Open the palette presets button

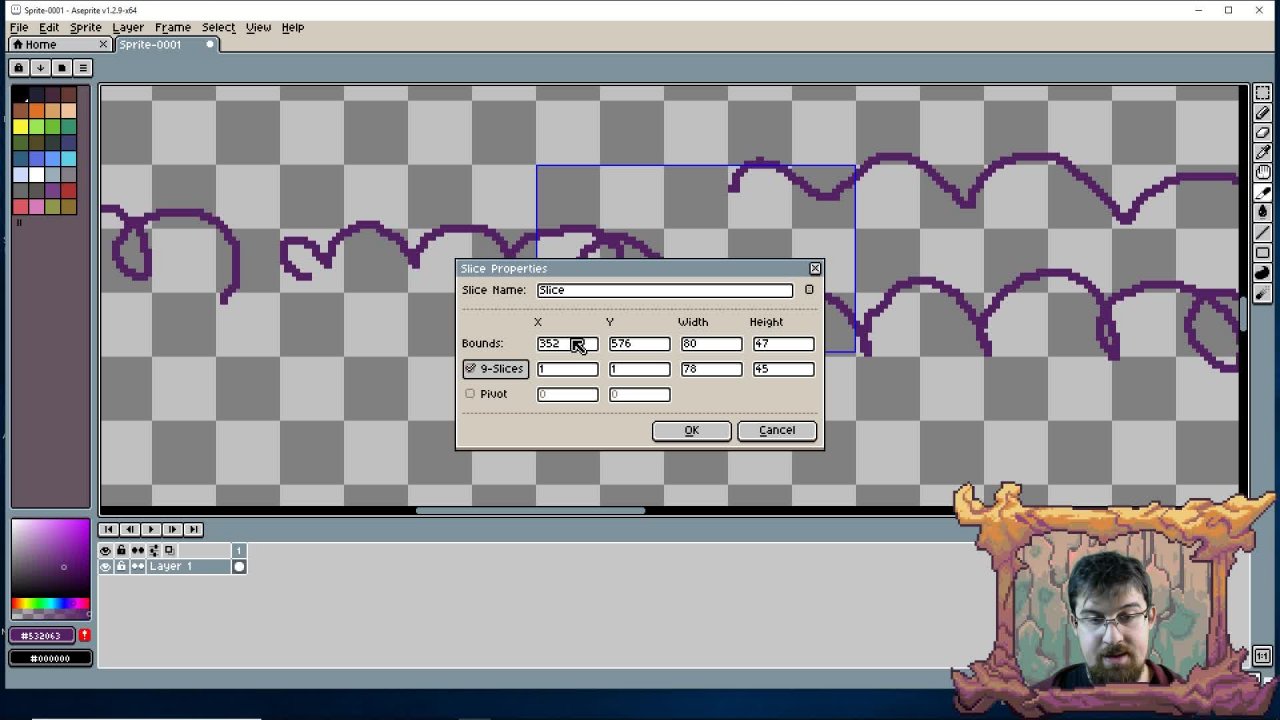62,68
